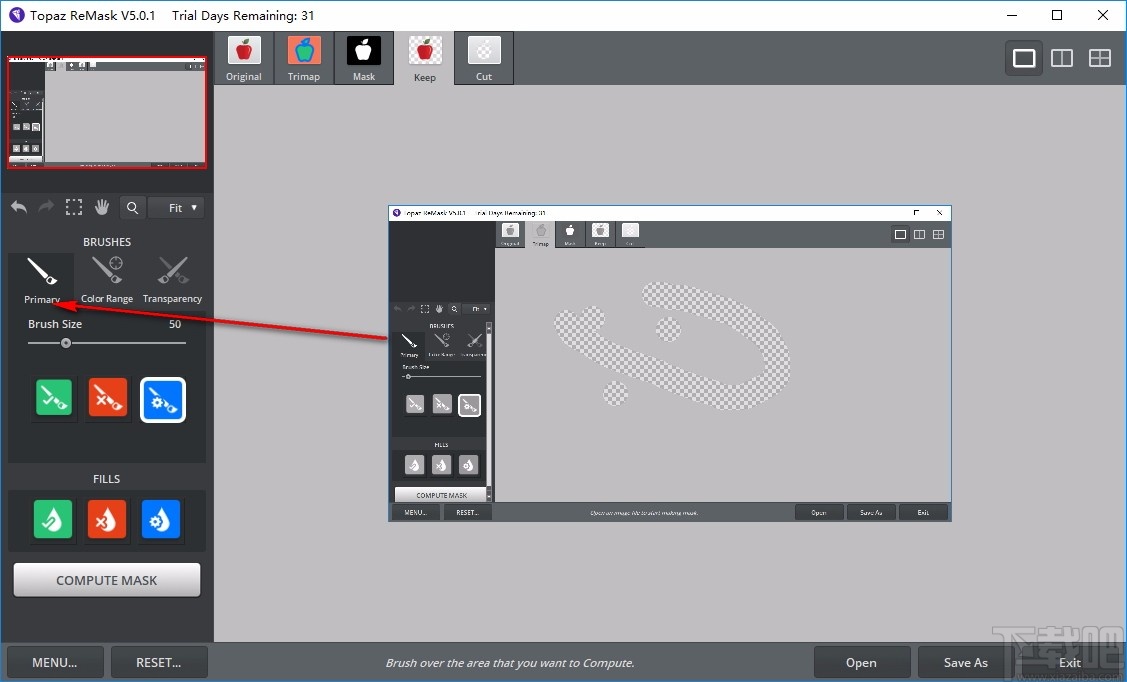This screenshot has height=682, width=1127.
Task: Click the Open button
Action: click(861, 662)
